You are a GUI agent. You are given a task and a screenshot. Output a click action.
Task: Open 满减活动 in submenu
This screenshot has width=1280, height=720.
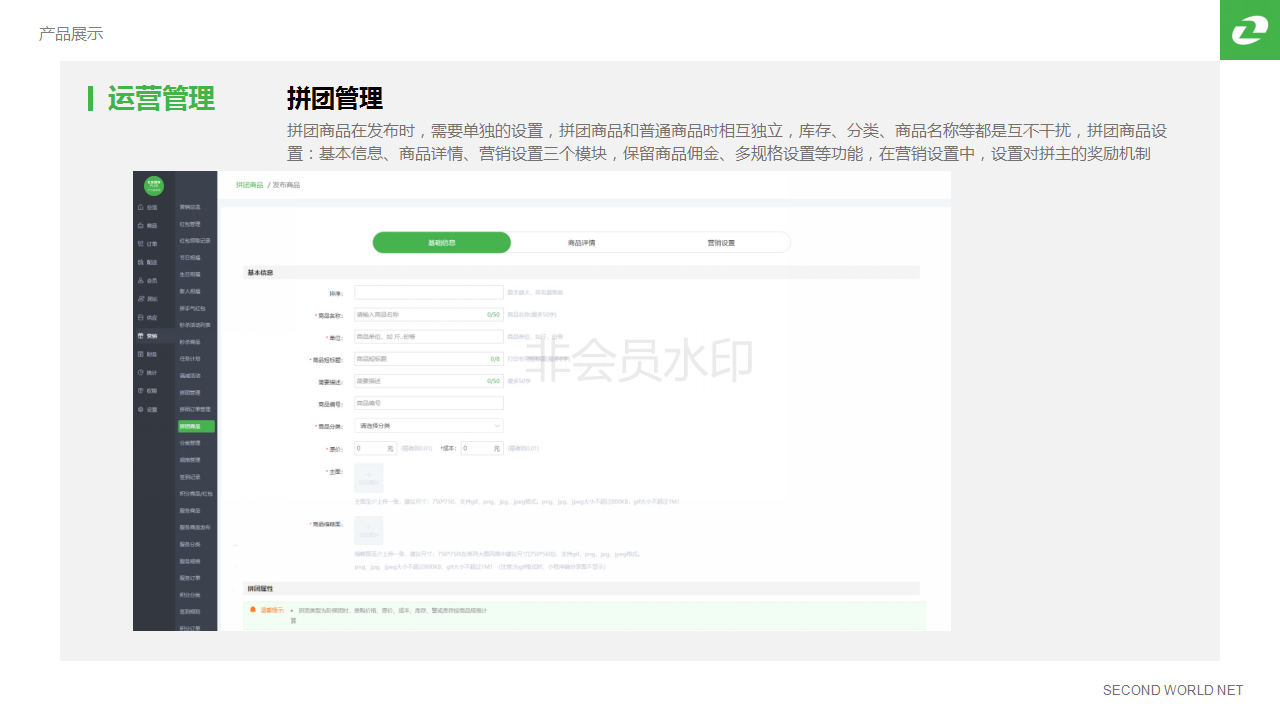(190, 375)
